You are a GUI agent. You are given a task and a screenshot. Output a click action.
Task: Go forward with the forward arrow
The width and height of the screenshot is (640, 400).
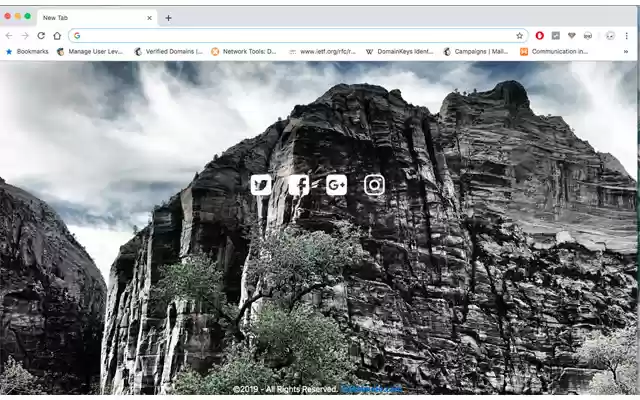point(25,36)
